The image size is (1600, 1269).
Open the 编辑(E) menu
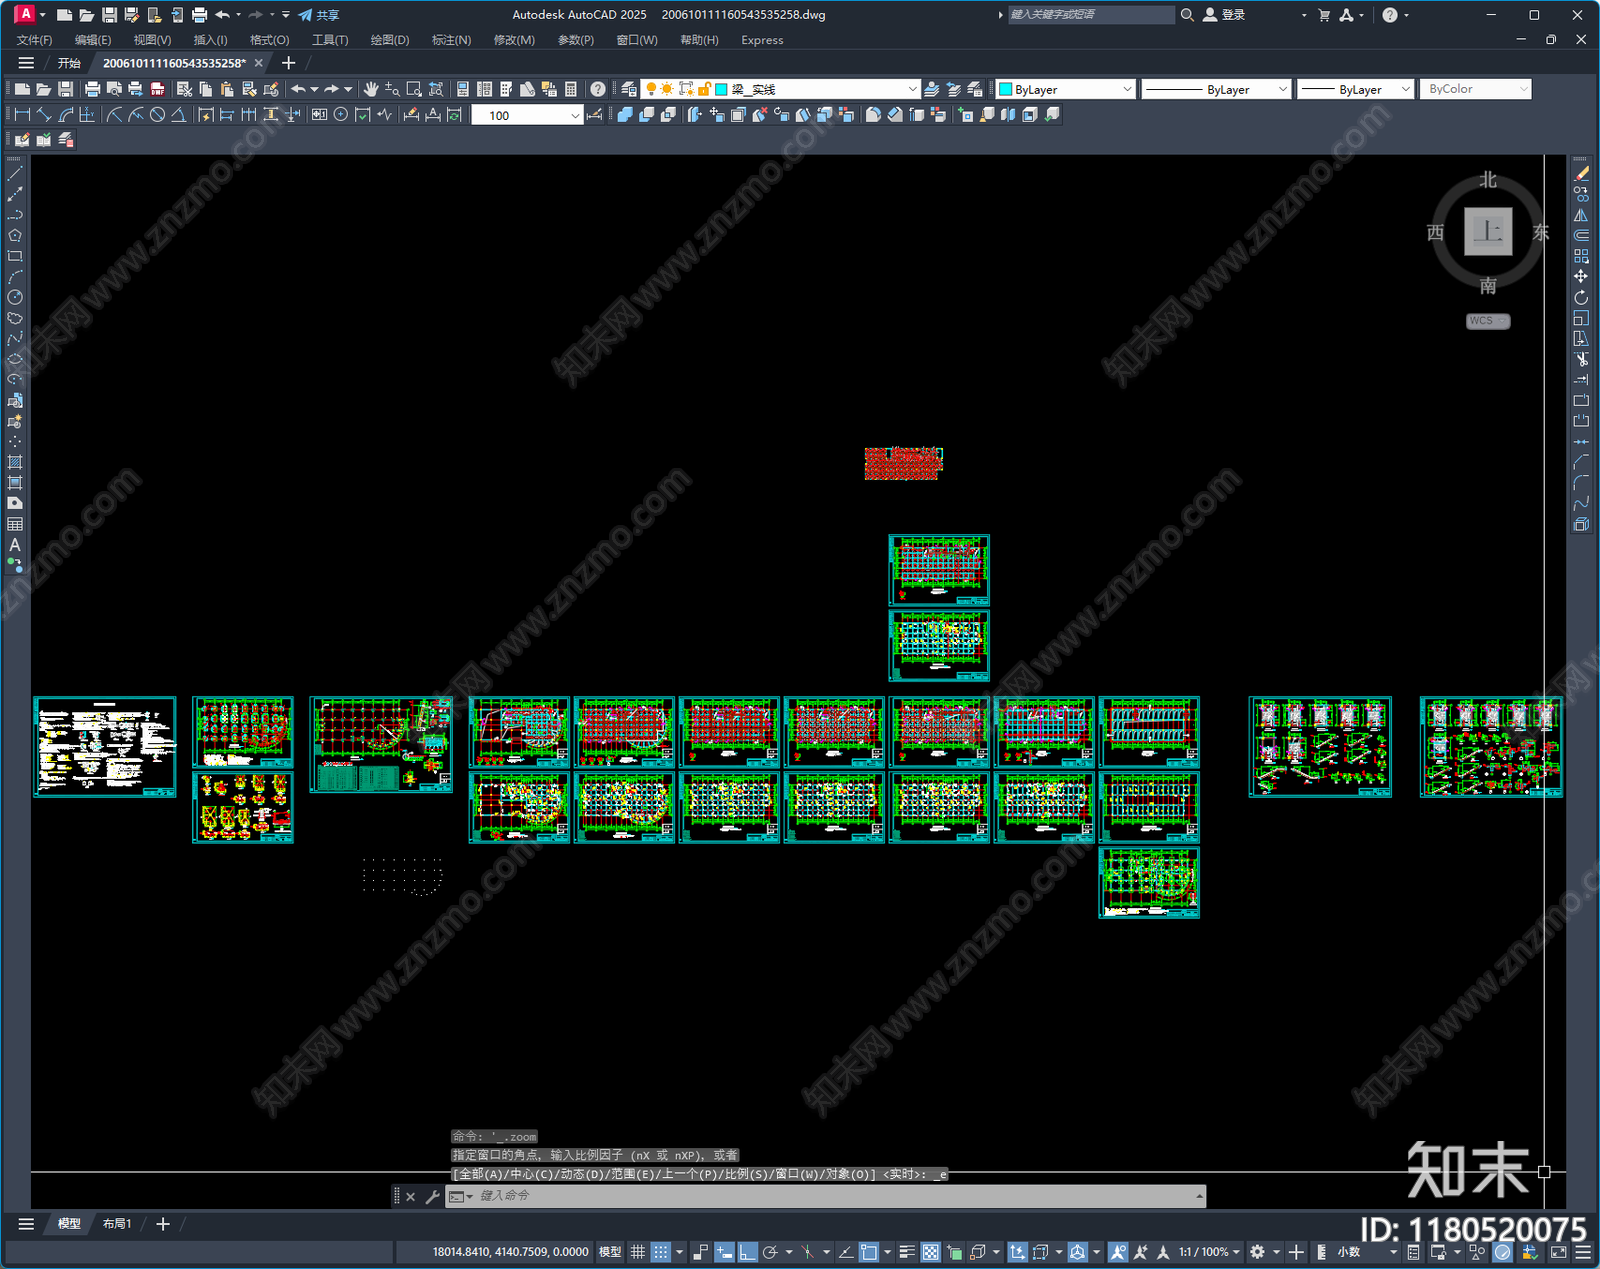pyautogui.click(x=93, y=40)
